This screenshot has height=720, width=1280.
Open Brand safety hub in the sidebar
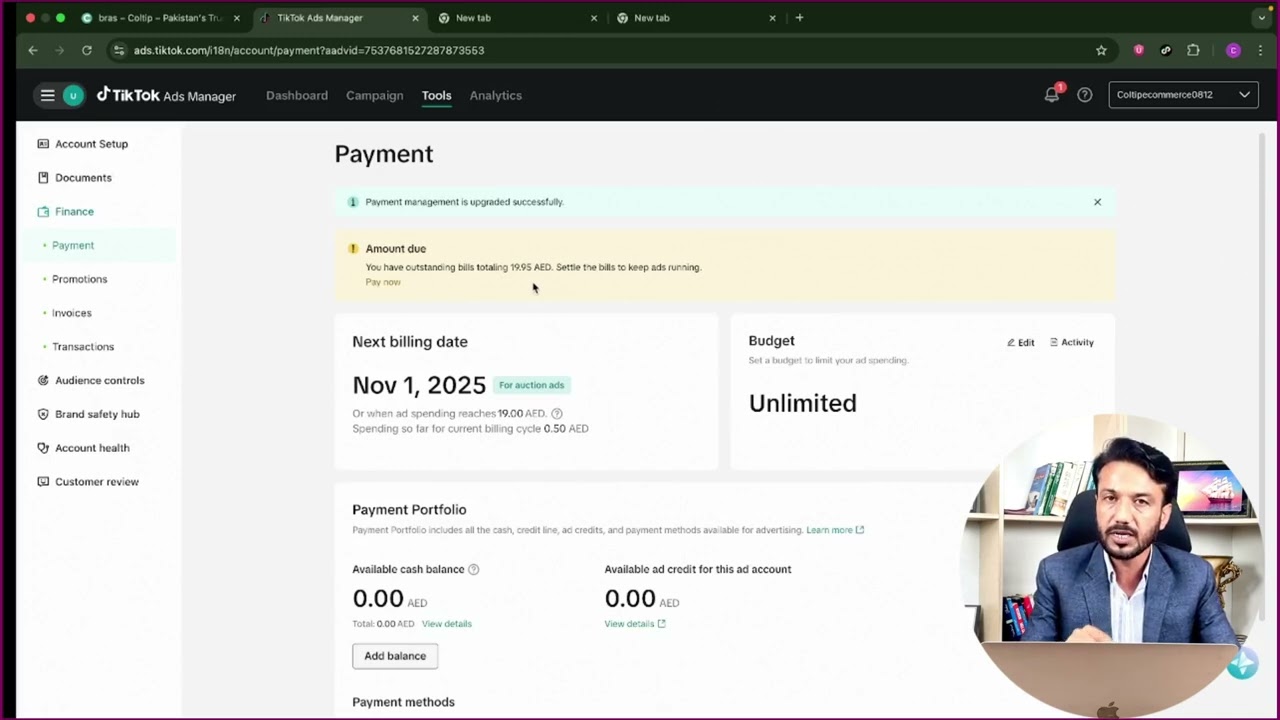point(97,414)
